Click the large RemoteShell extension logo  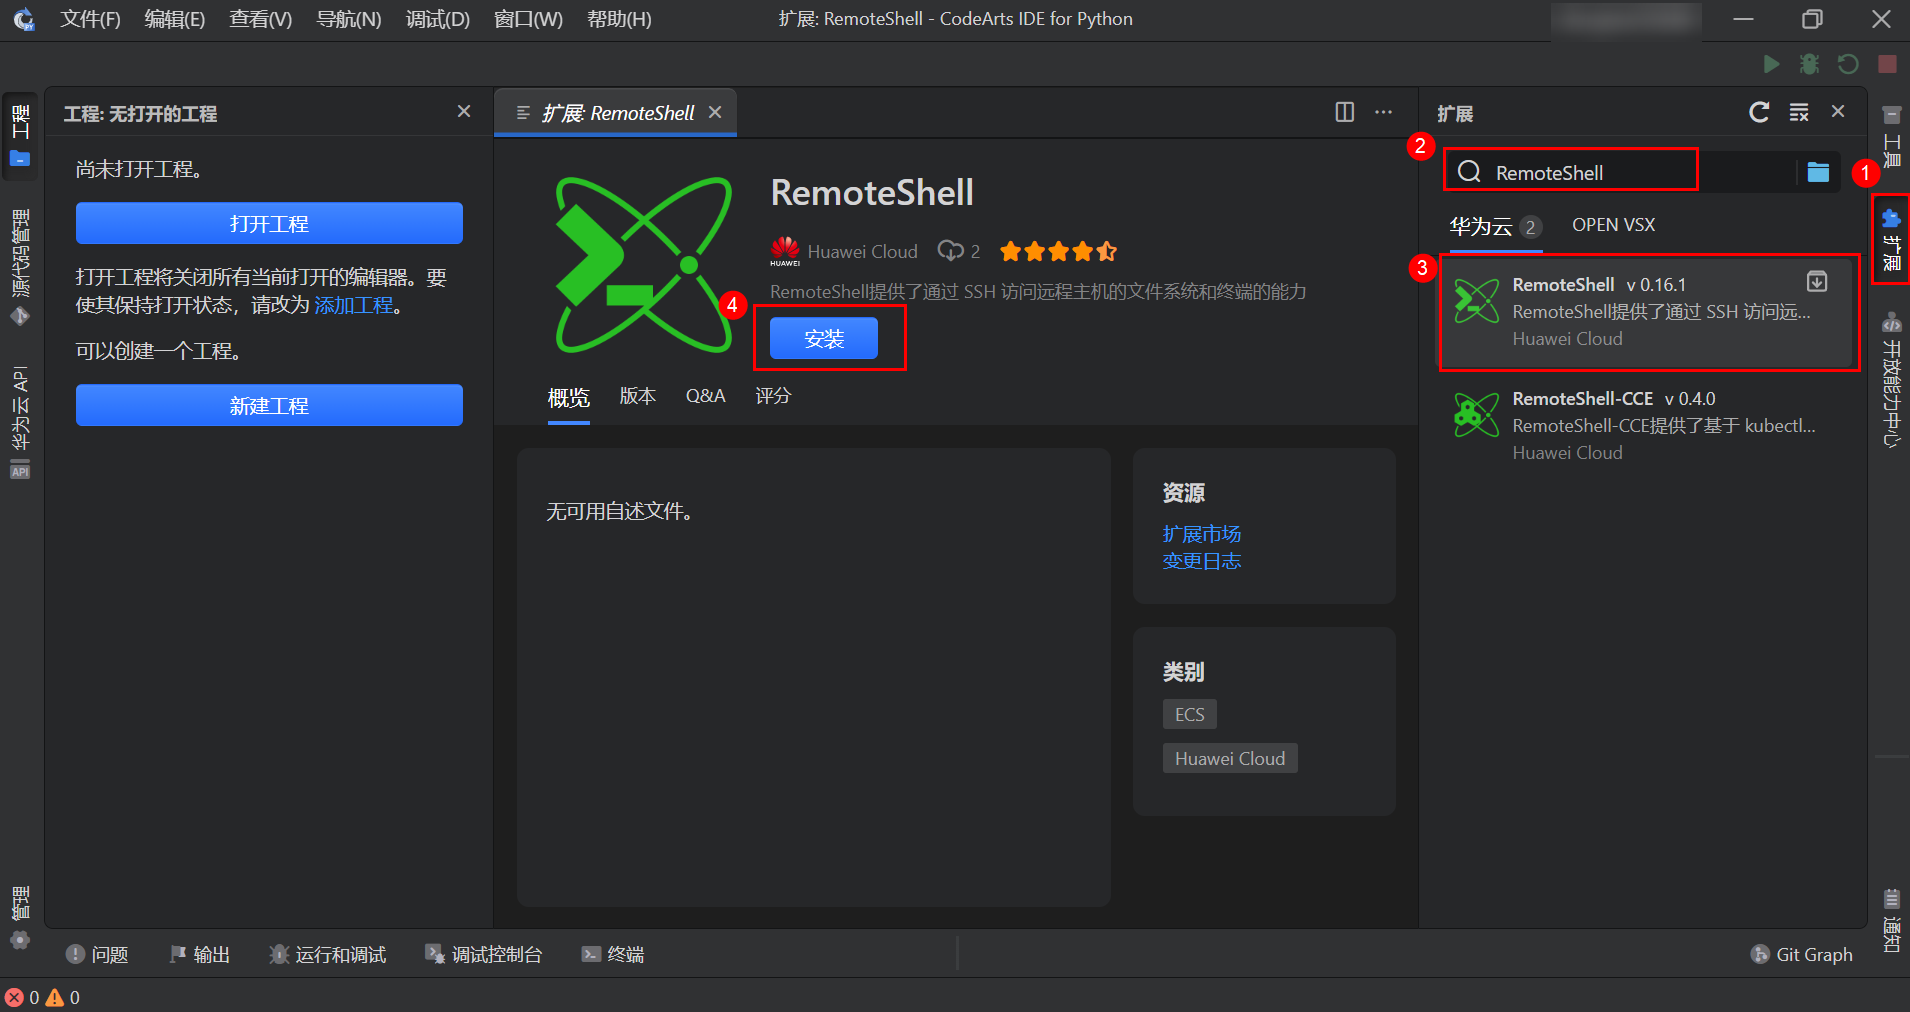pyautogui.click(x=643, y=264)
